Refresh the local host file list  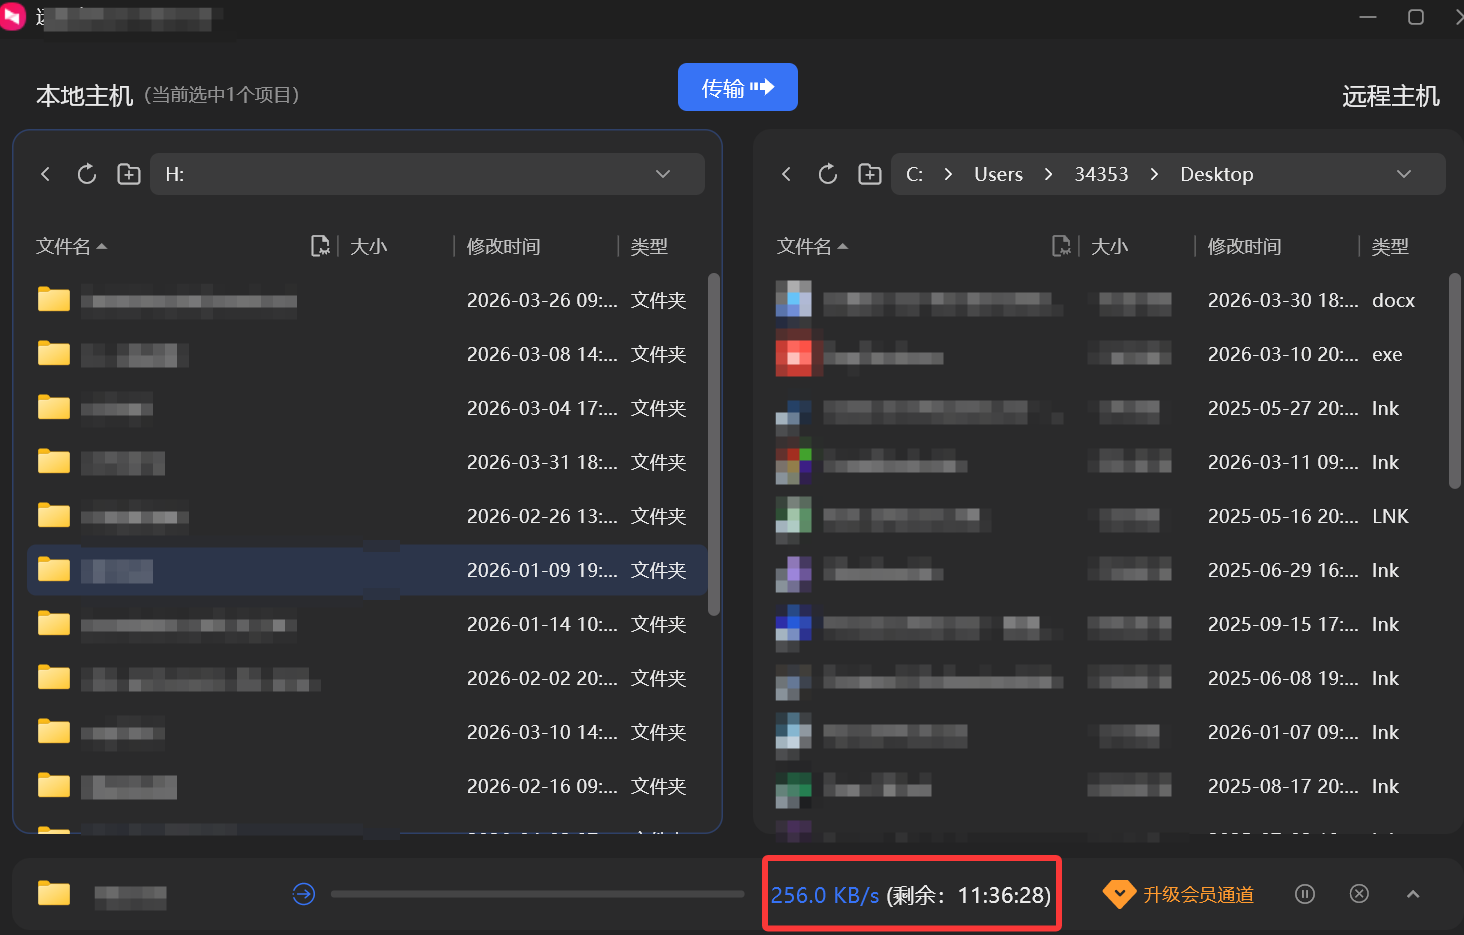click(x=87, y=174)
